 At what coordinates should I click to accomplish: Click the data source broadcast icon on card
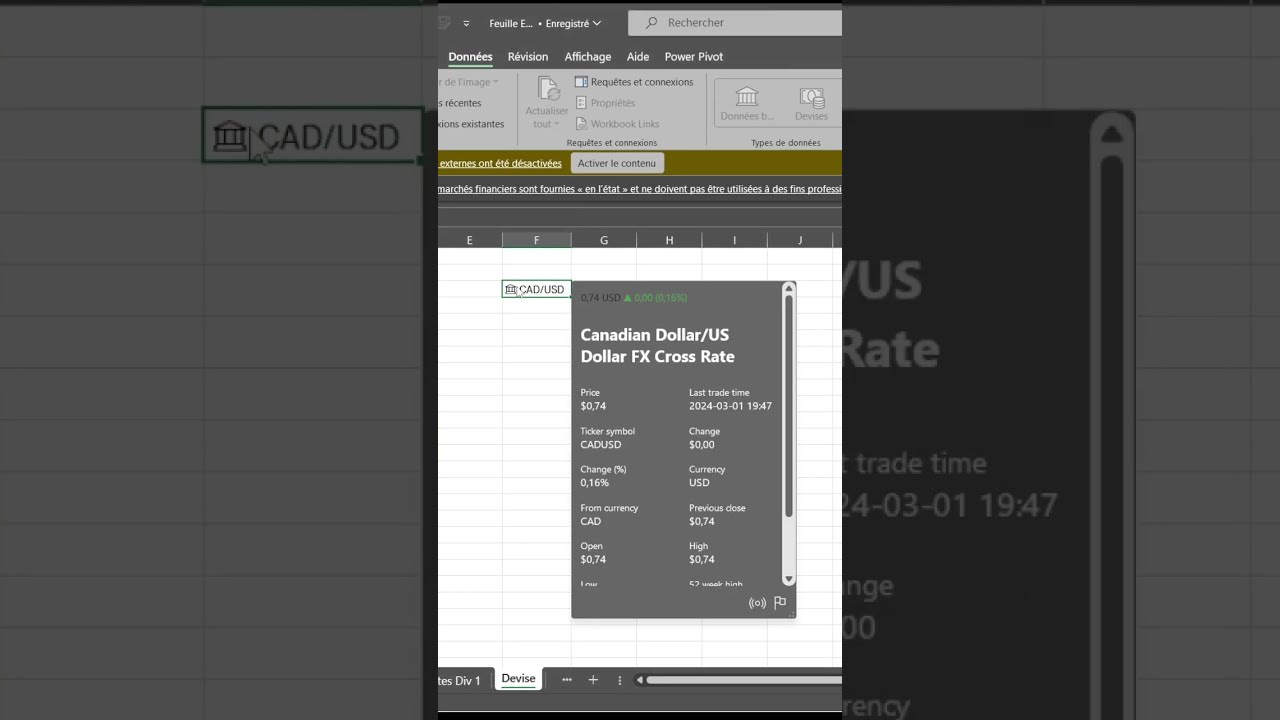[757, 603]
